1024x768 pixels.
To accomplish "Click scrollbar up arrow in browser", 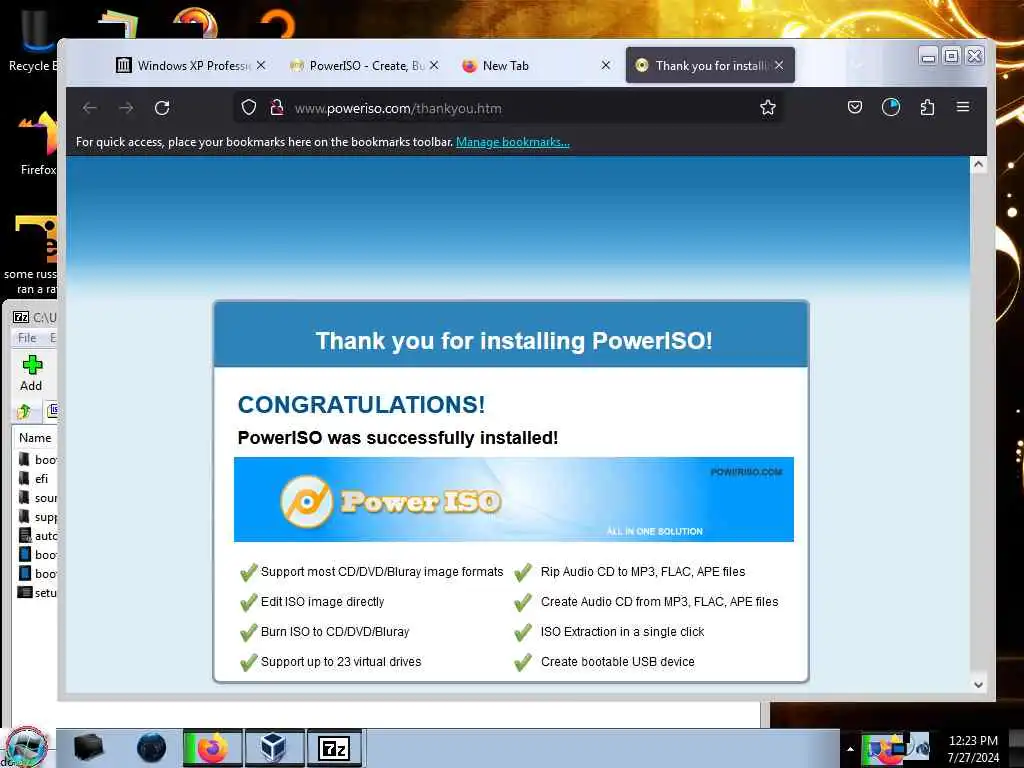I will (x=978, y=165).
